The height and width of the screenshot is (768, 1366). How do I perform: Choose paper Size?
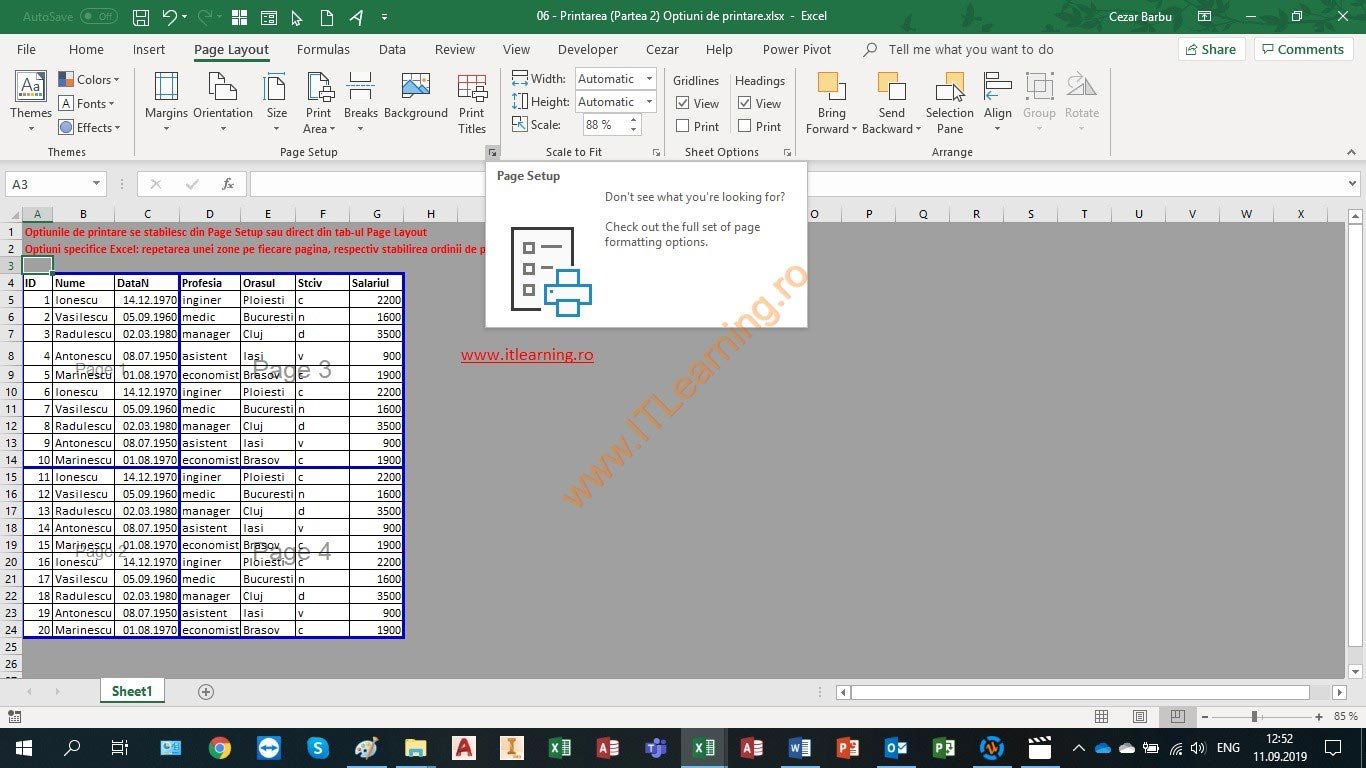(277, 102)
